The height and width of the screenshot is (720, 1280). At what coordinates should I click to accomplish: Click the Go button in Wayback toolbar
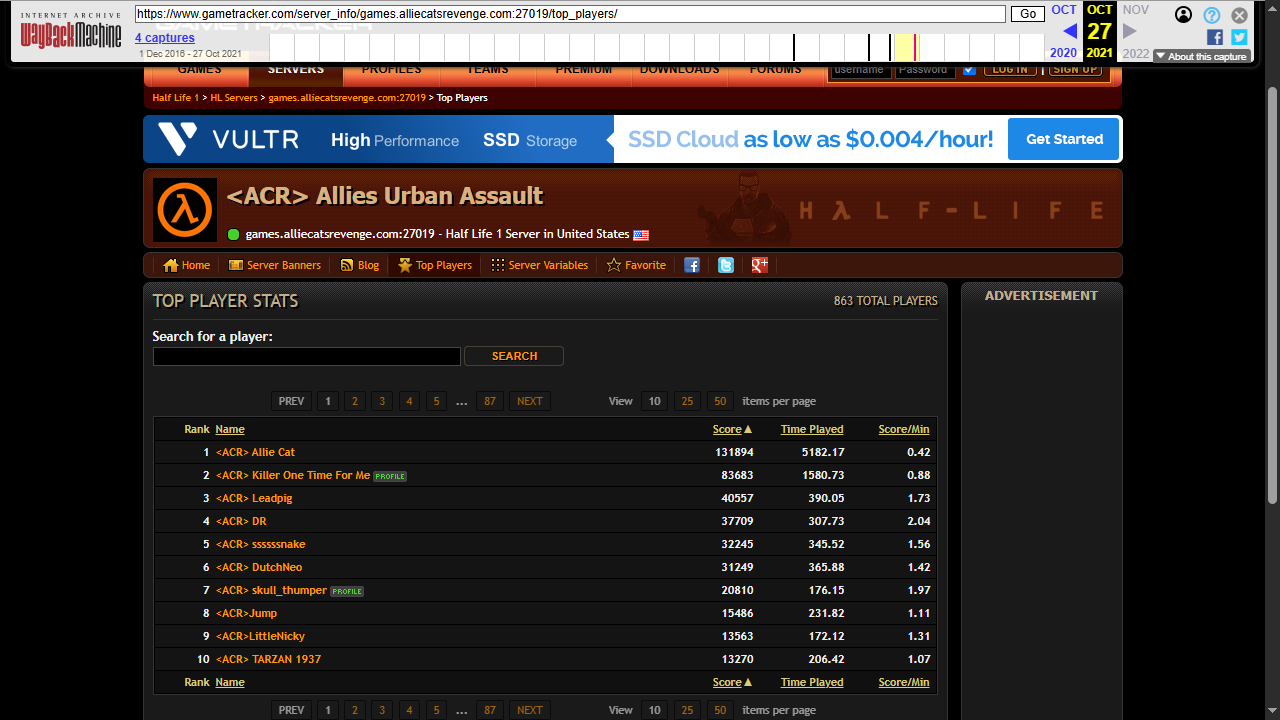1027,14
